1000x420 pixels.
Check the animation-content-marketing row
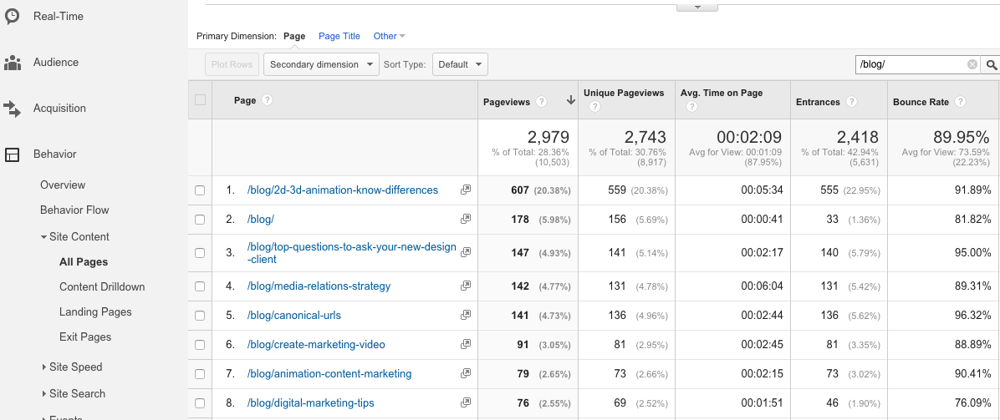point(200,374)
